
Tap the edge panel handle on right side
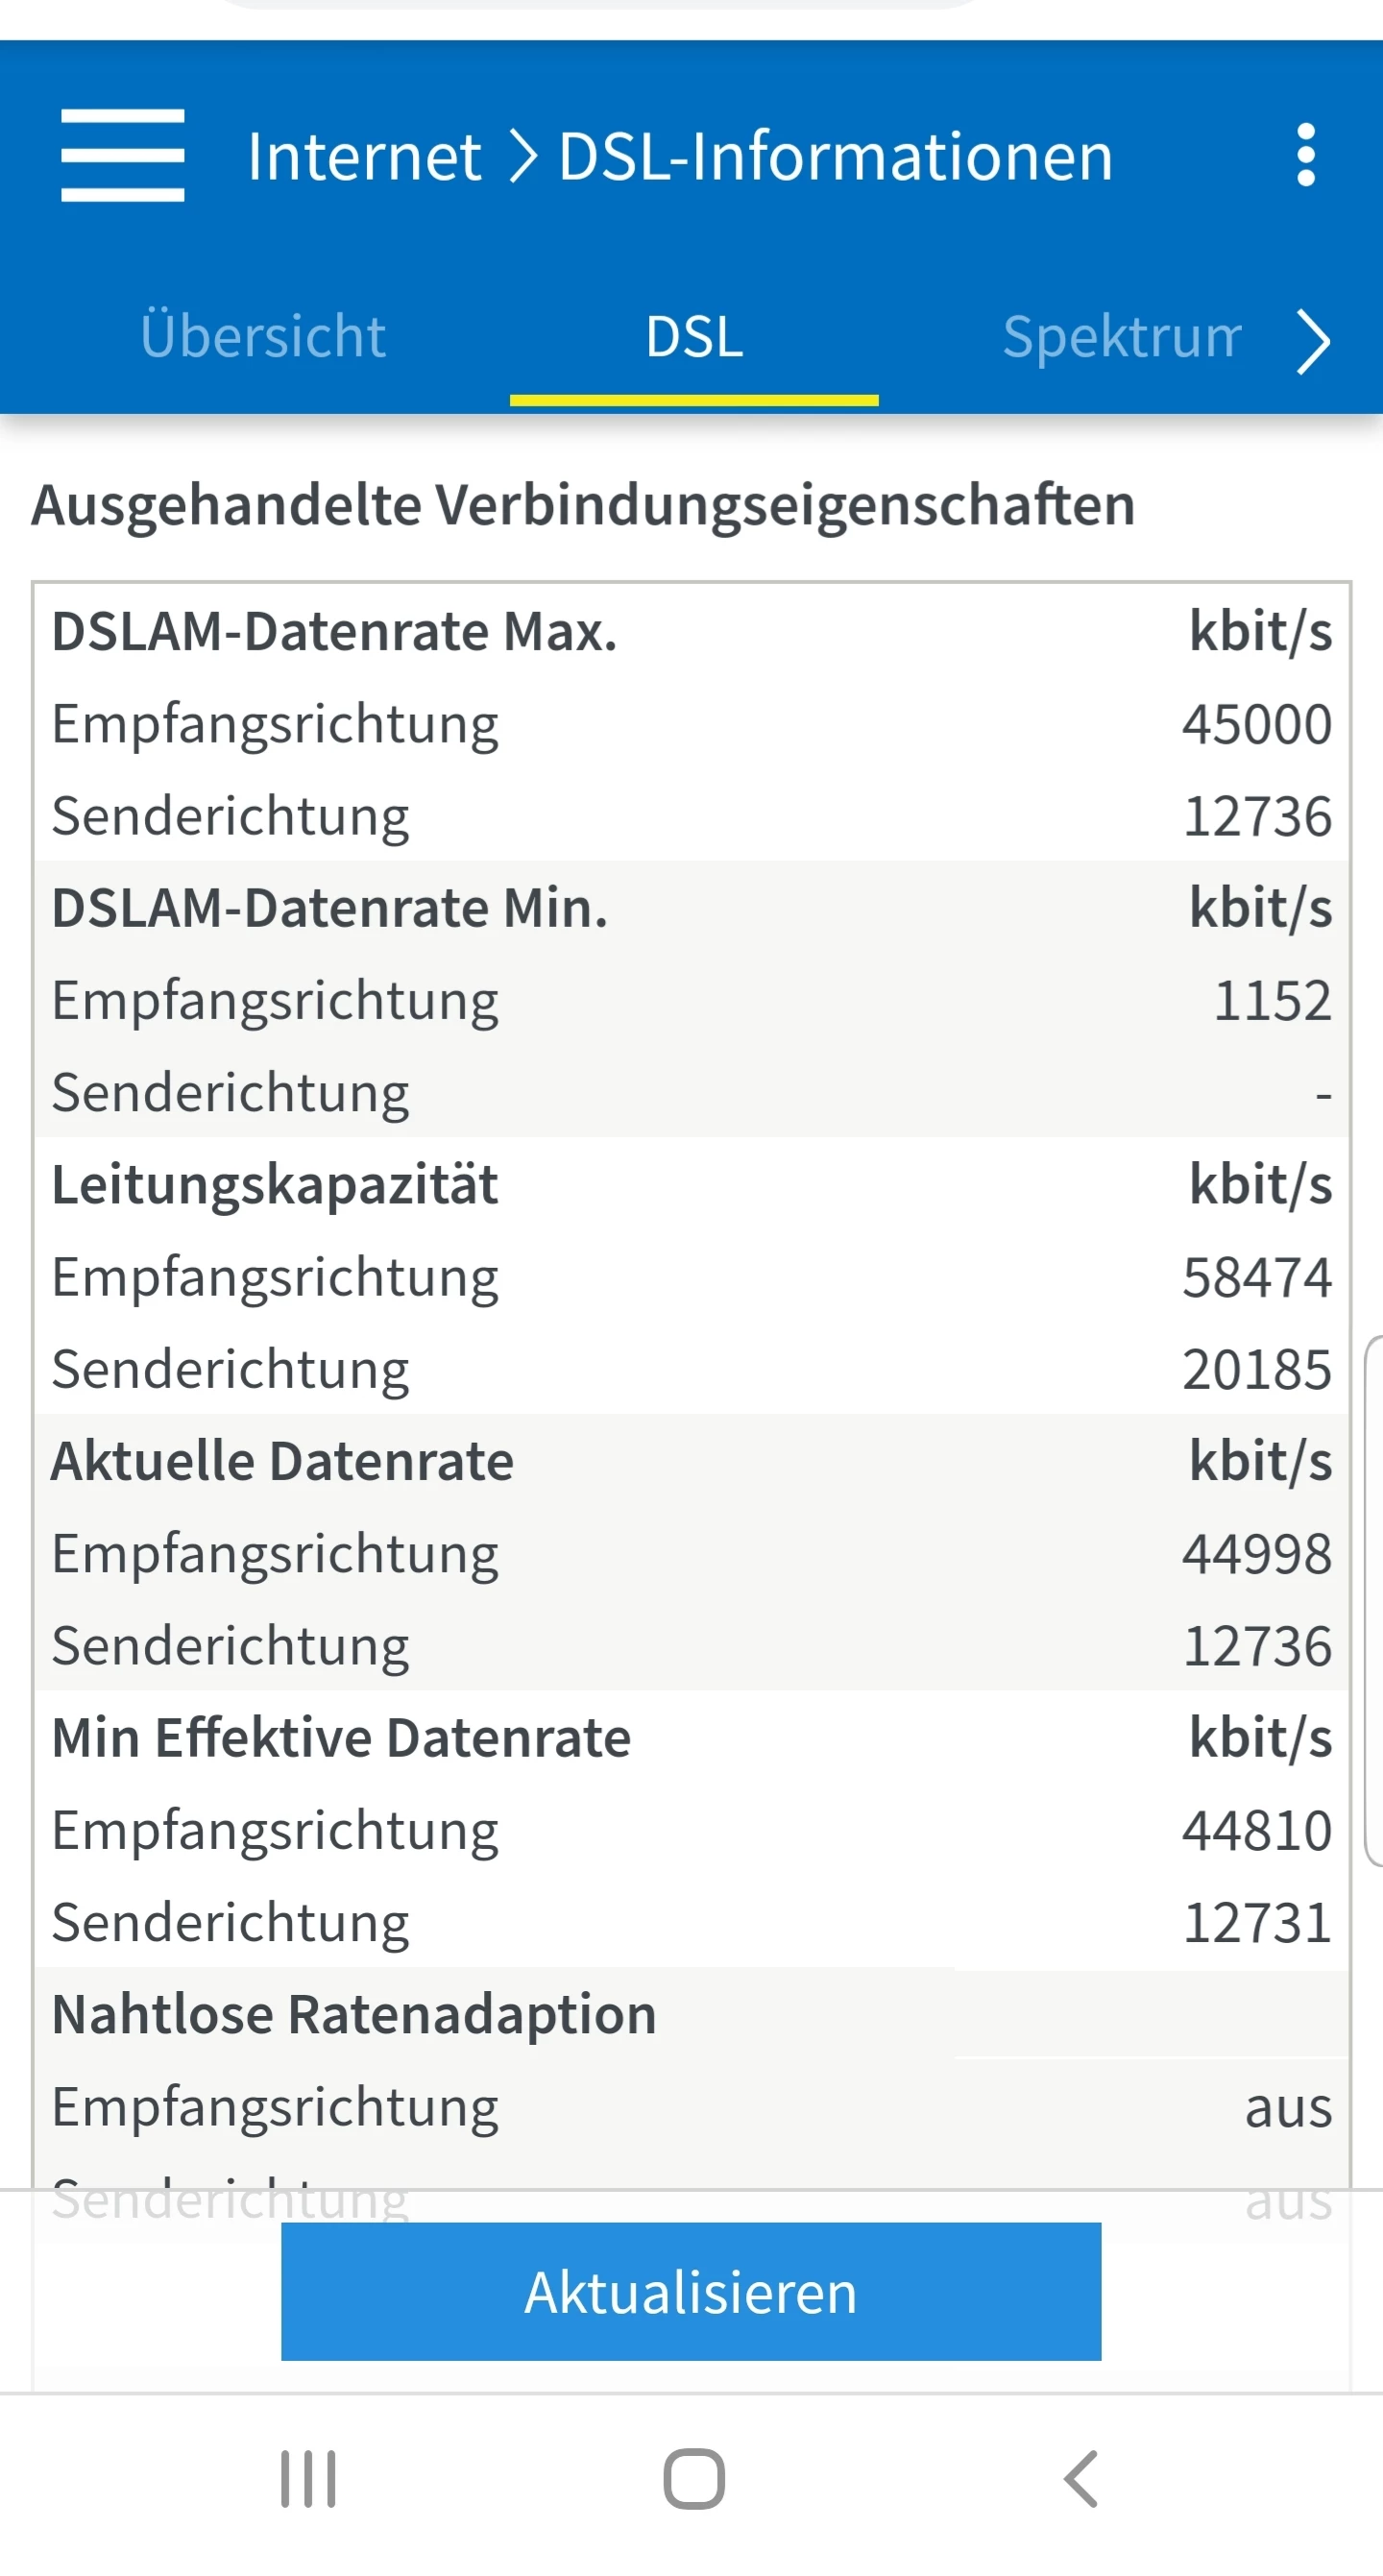click(1374, 1600)
